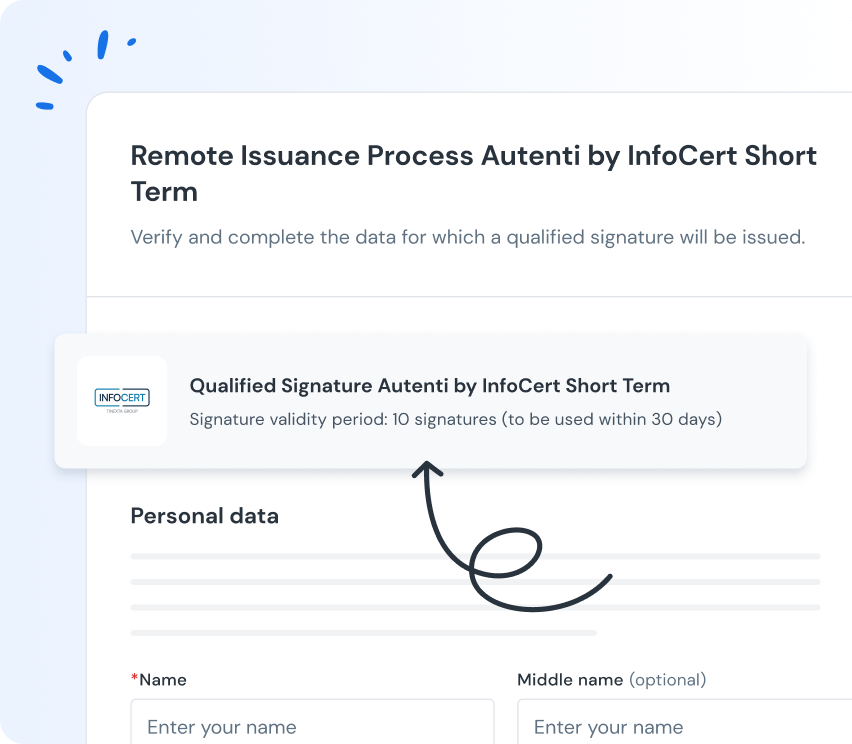
Task: Click the red required asterisk beside Name
Action: coord(134,678)
